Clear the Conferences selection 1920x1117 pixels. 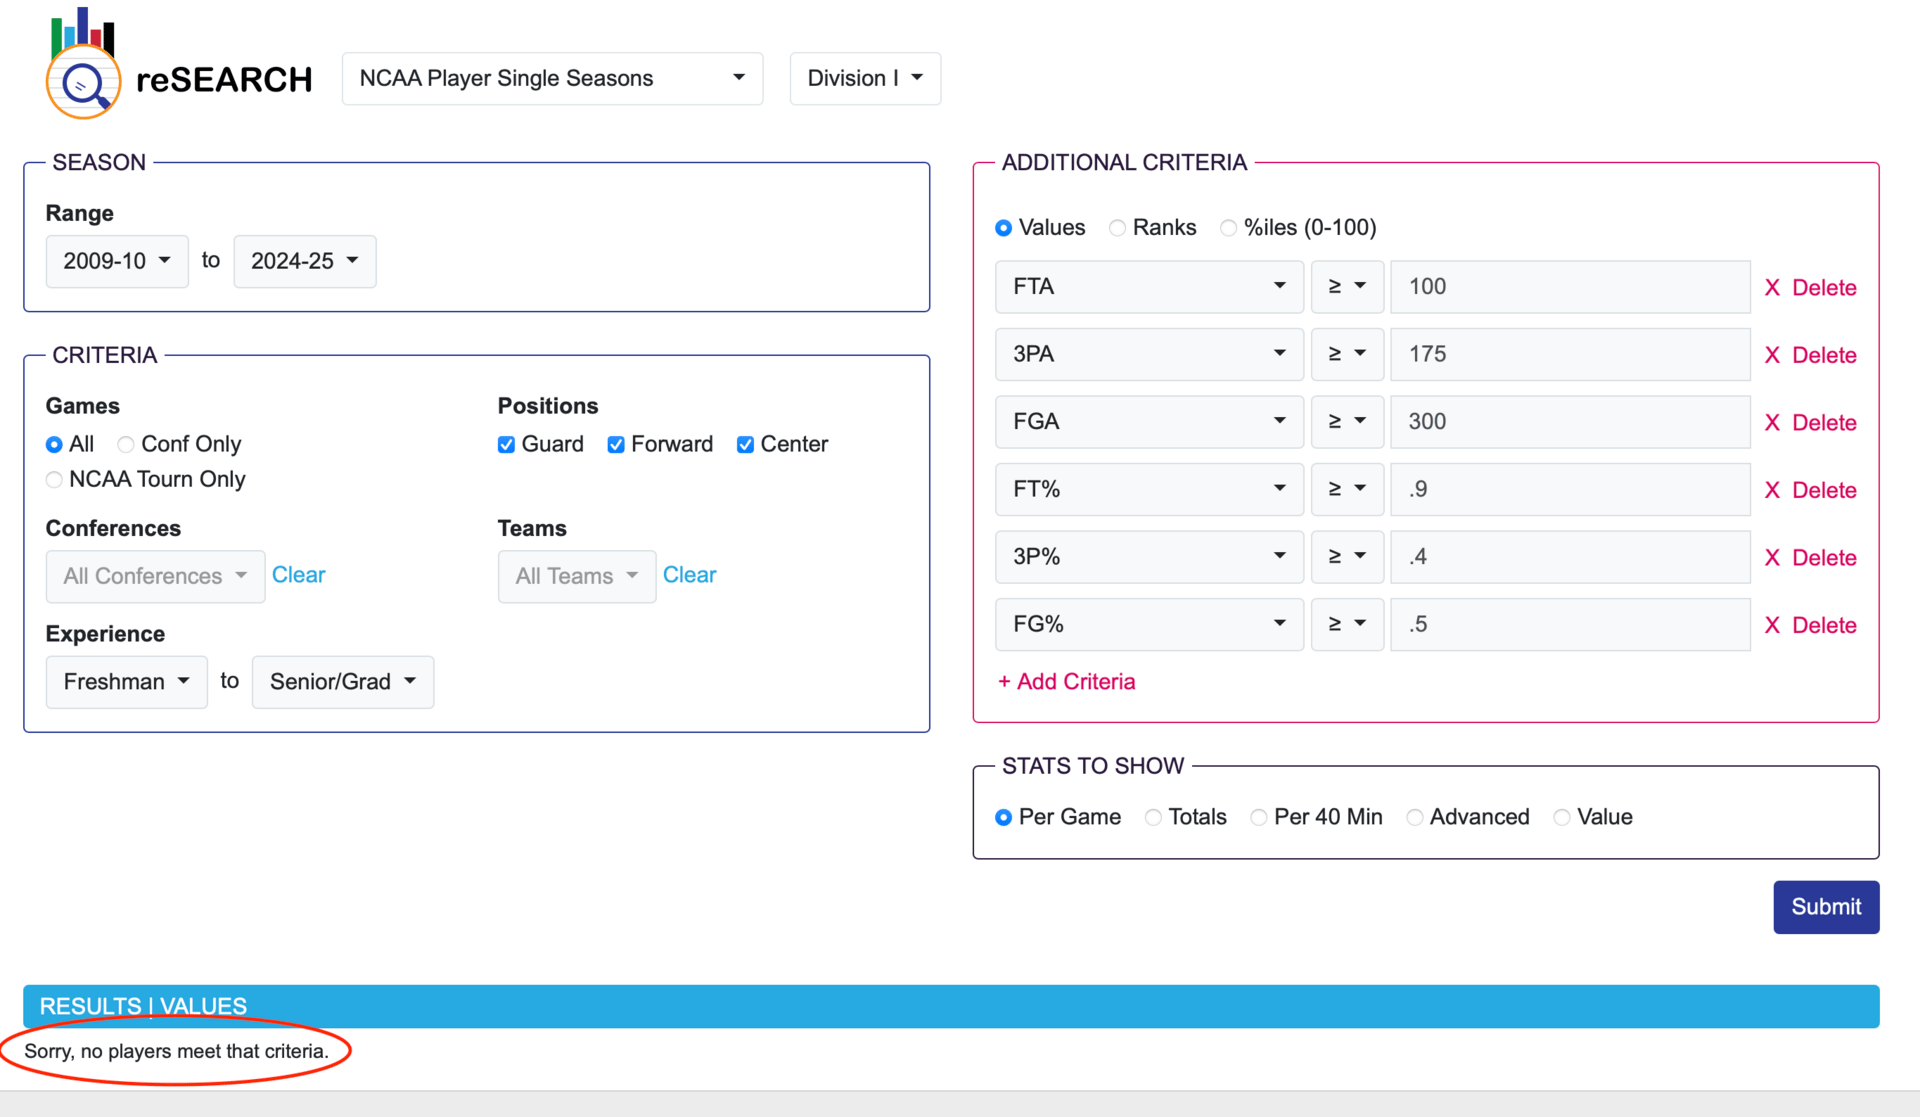coord(298,575)
